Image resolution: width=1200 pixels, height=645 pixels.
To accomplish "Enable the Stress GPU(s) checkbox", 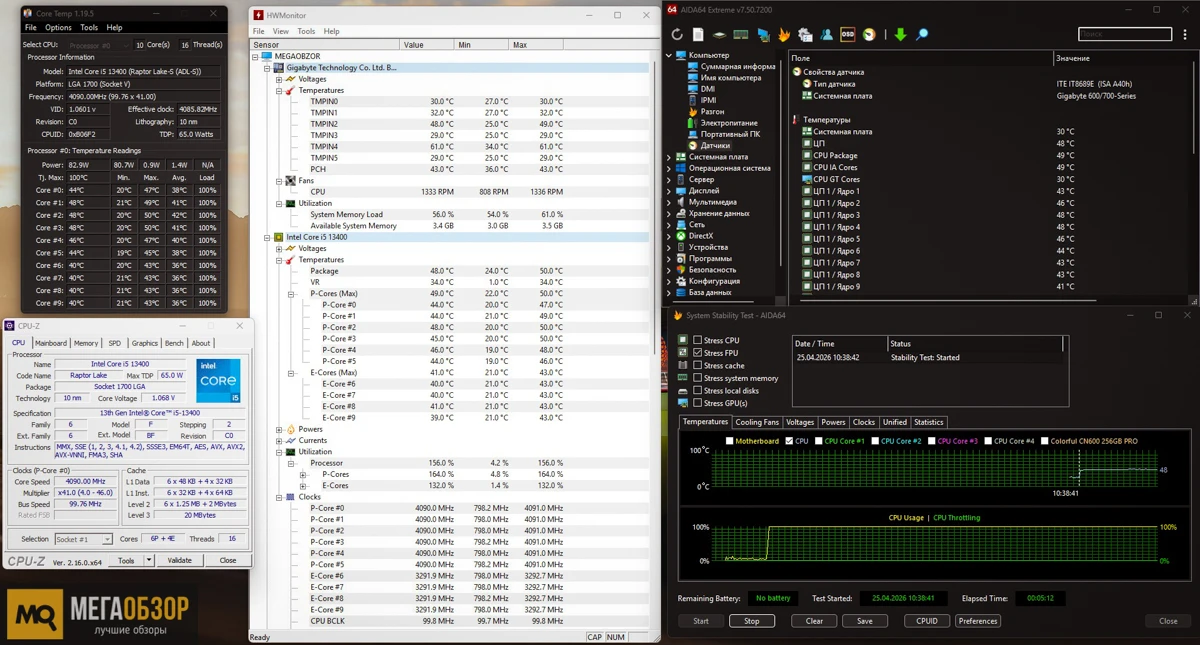I will 698,403.
